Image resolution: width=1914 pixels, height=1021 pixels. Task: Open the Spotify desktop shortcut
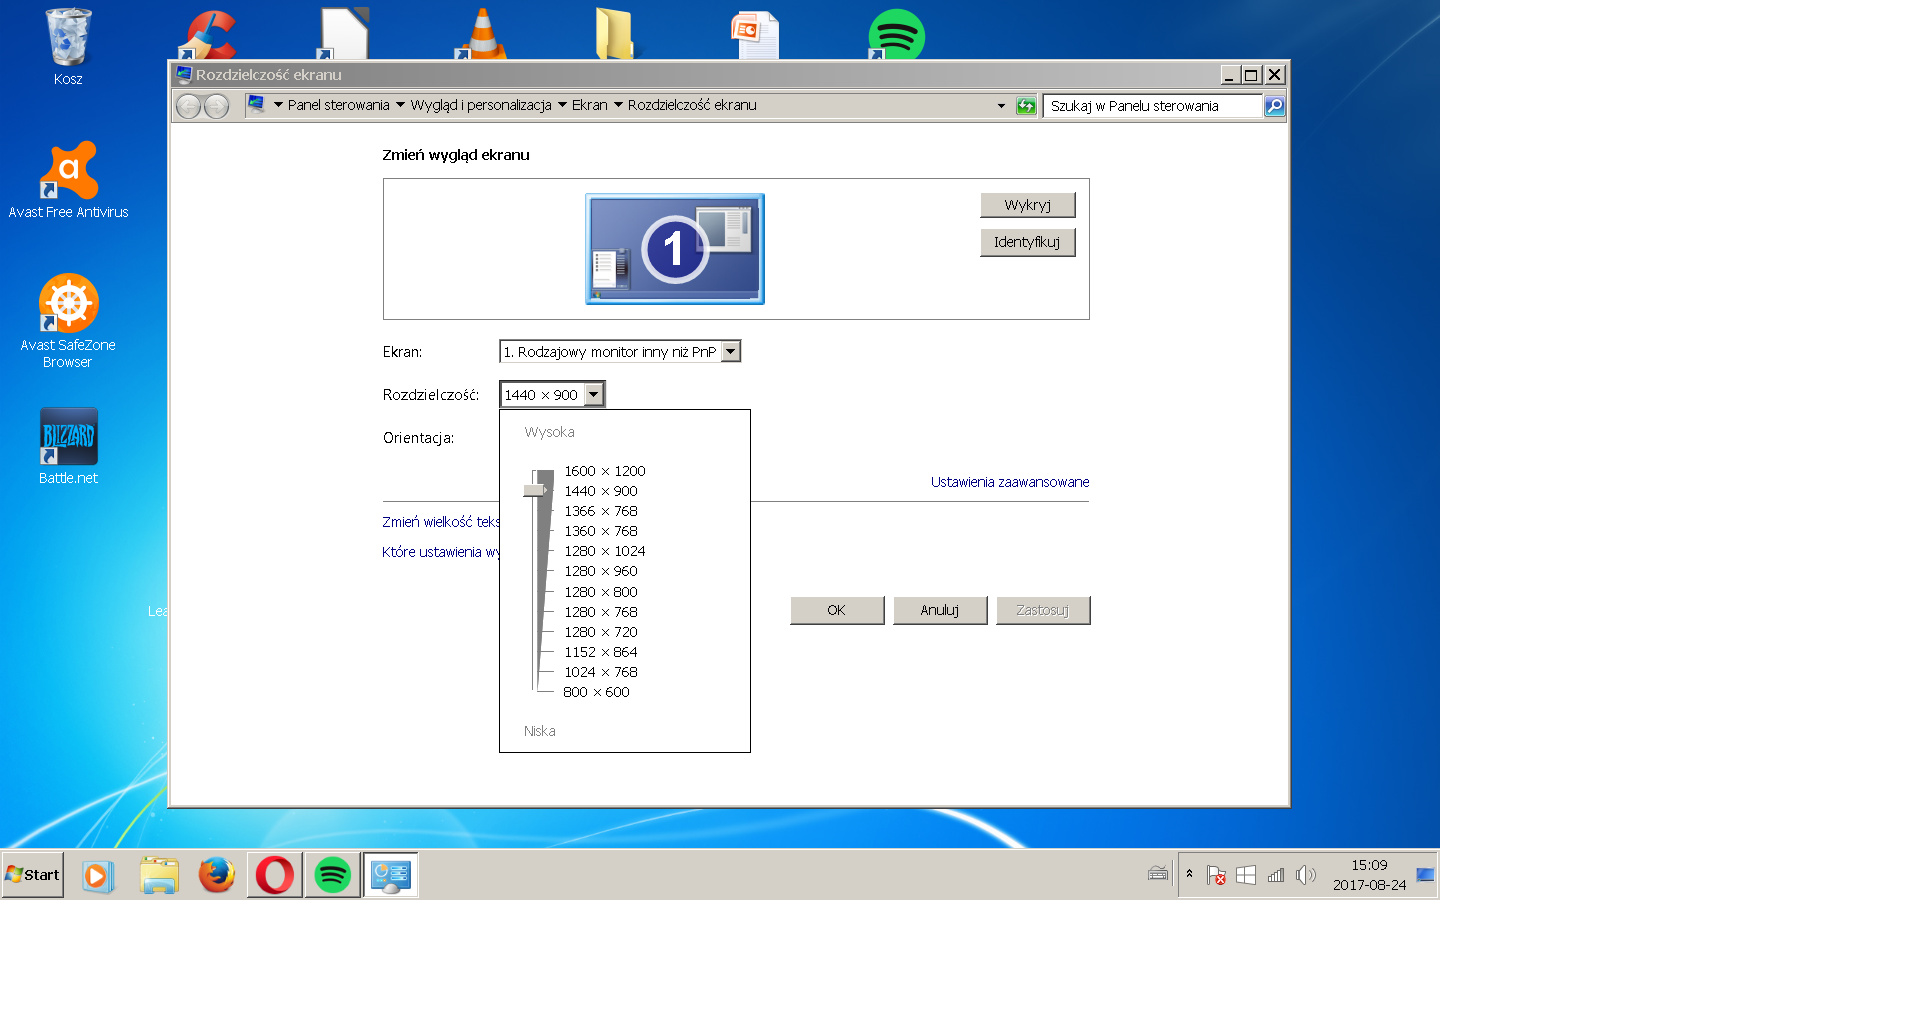point(895,35)
